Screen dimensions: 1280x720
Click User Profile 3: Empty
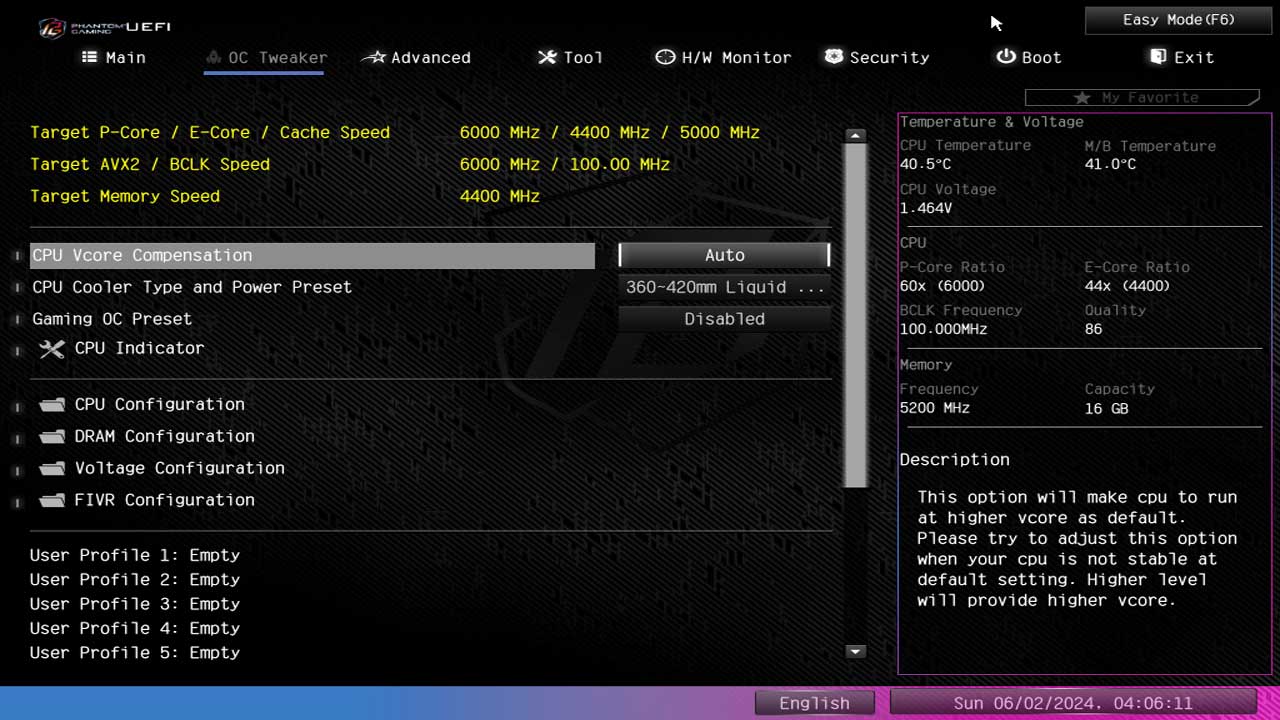tap(135, 604)
